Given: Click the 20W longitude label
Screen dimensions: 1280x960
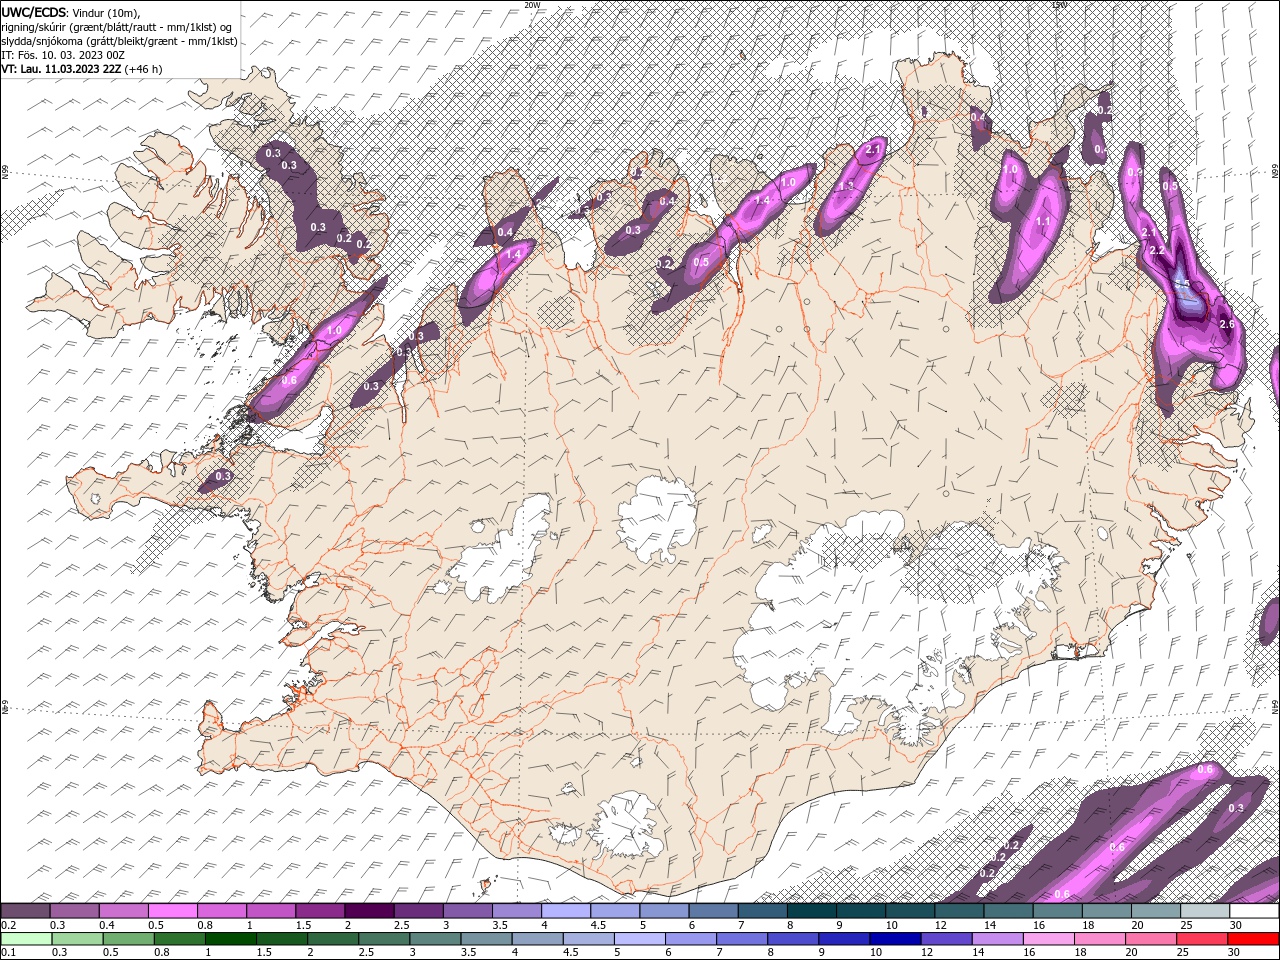Looking at the screenshot, I should [x=532, y=5].
